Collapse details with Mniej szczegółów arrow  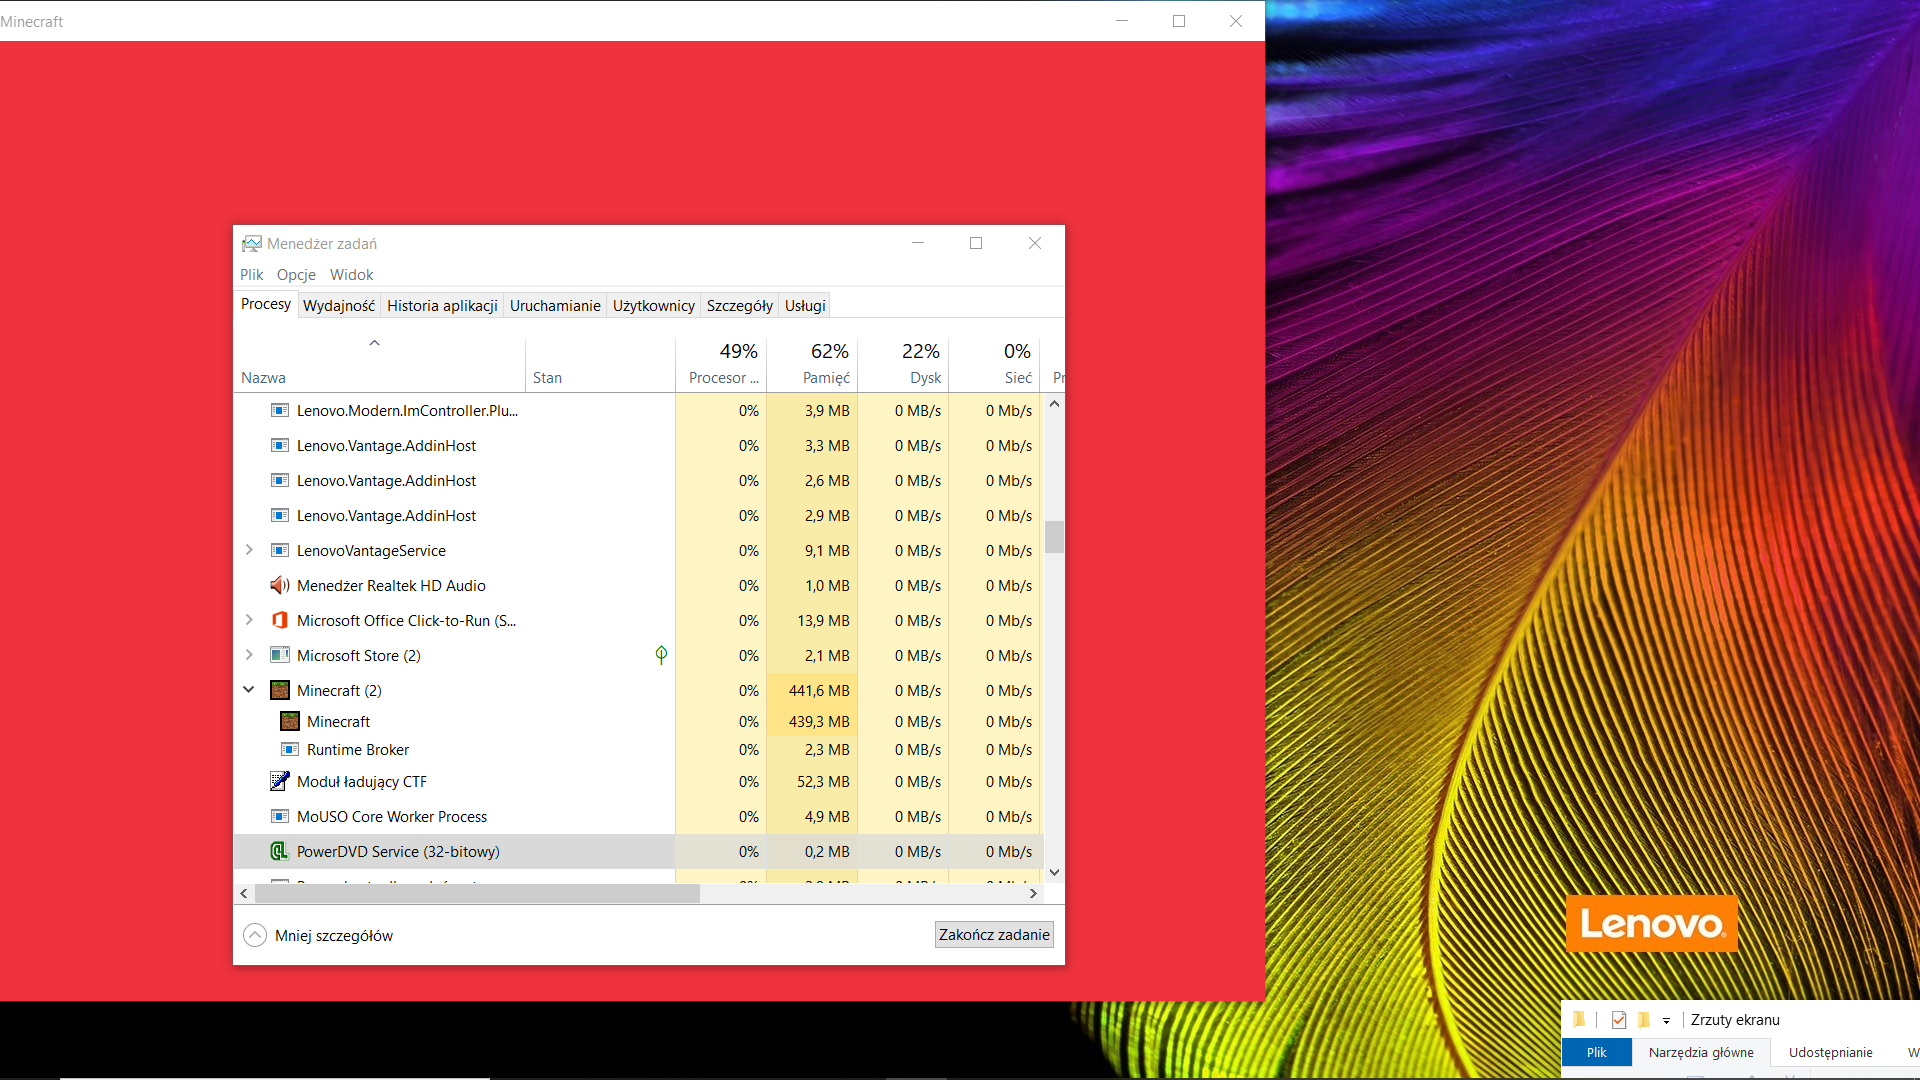pos(255,935)
